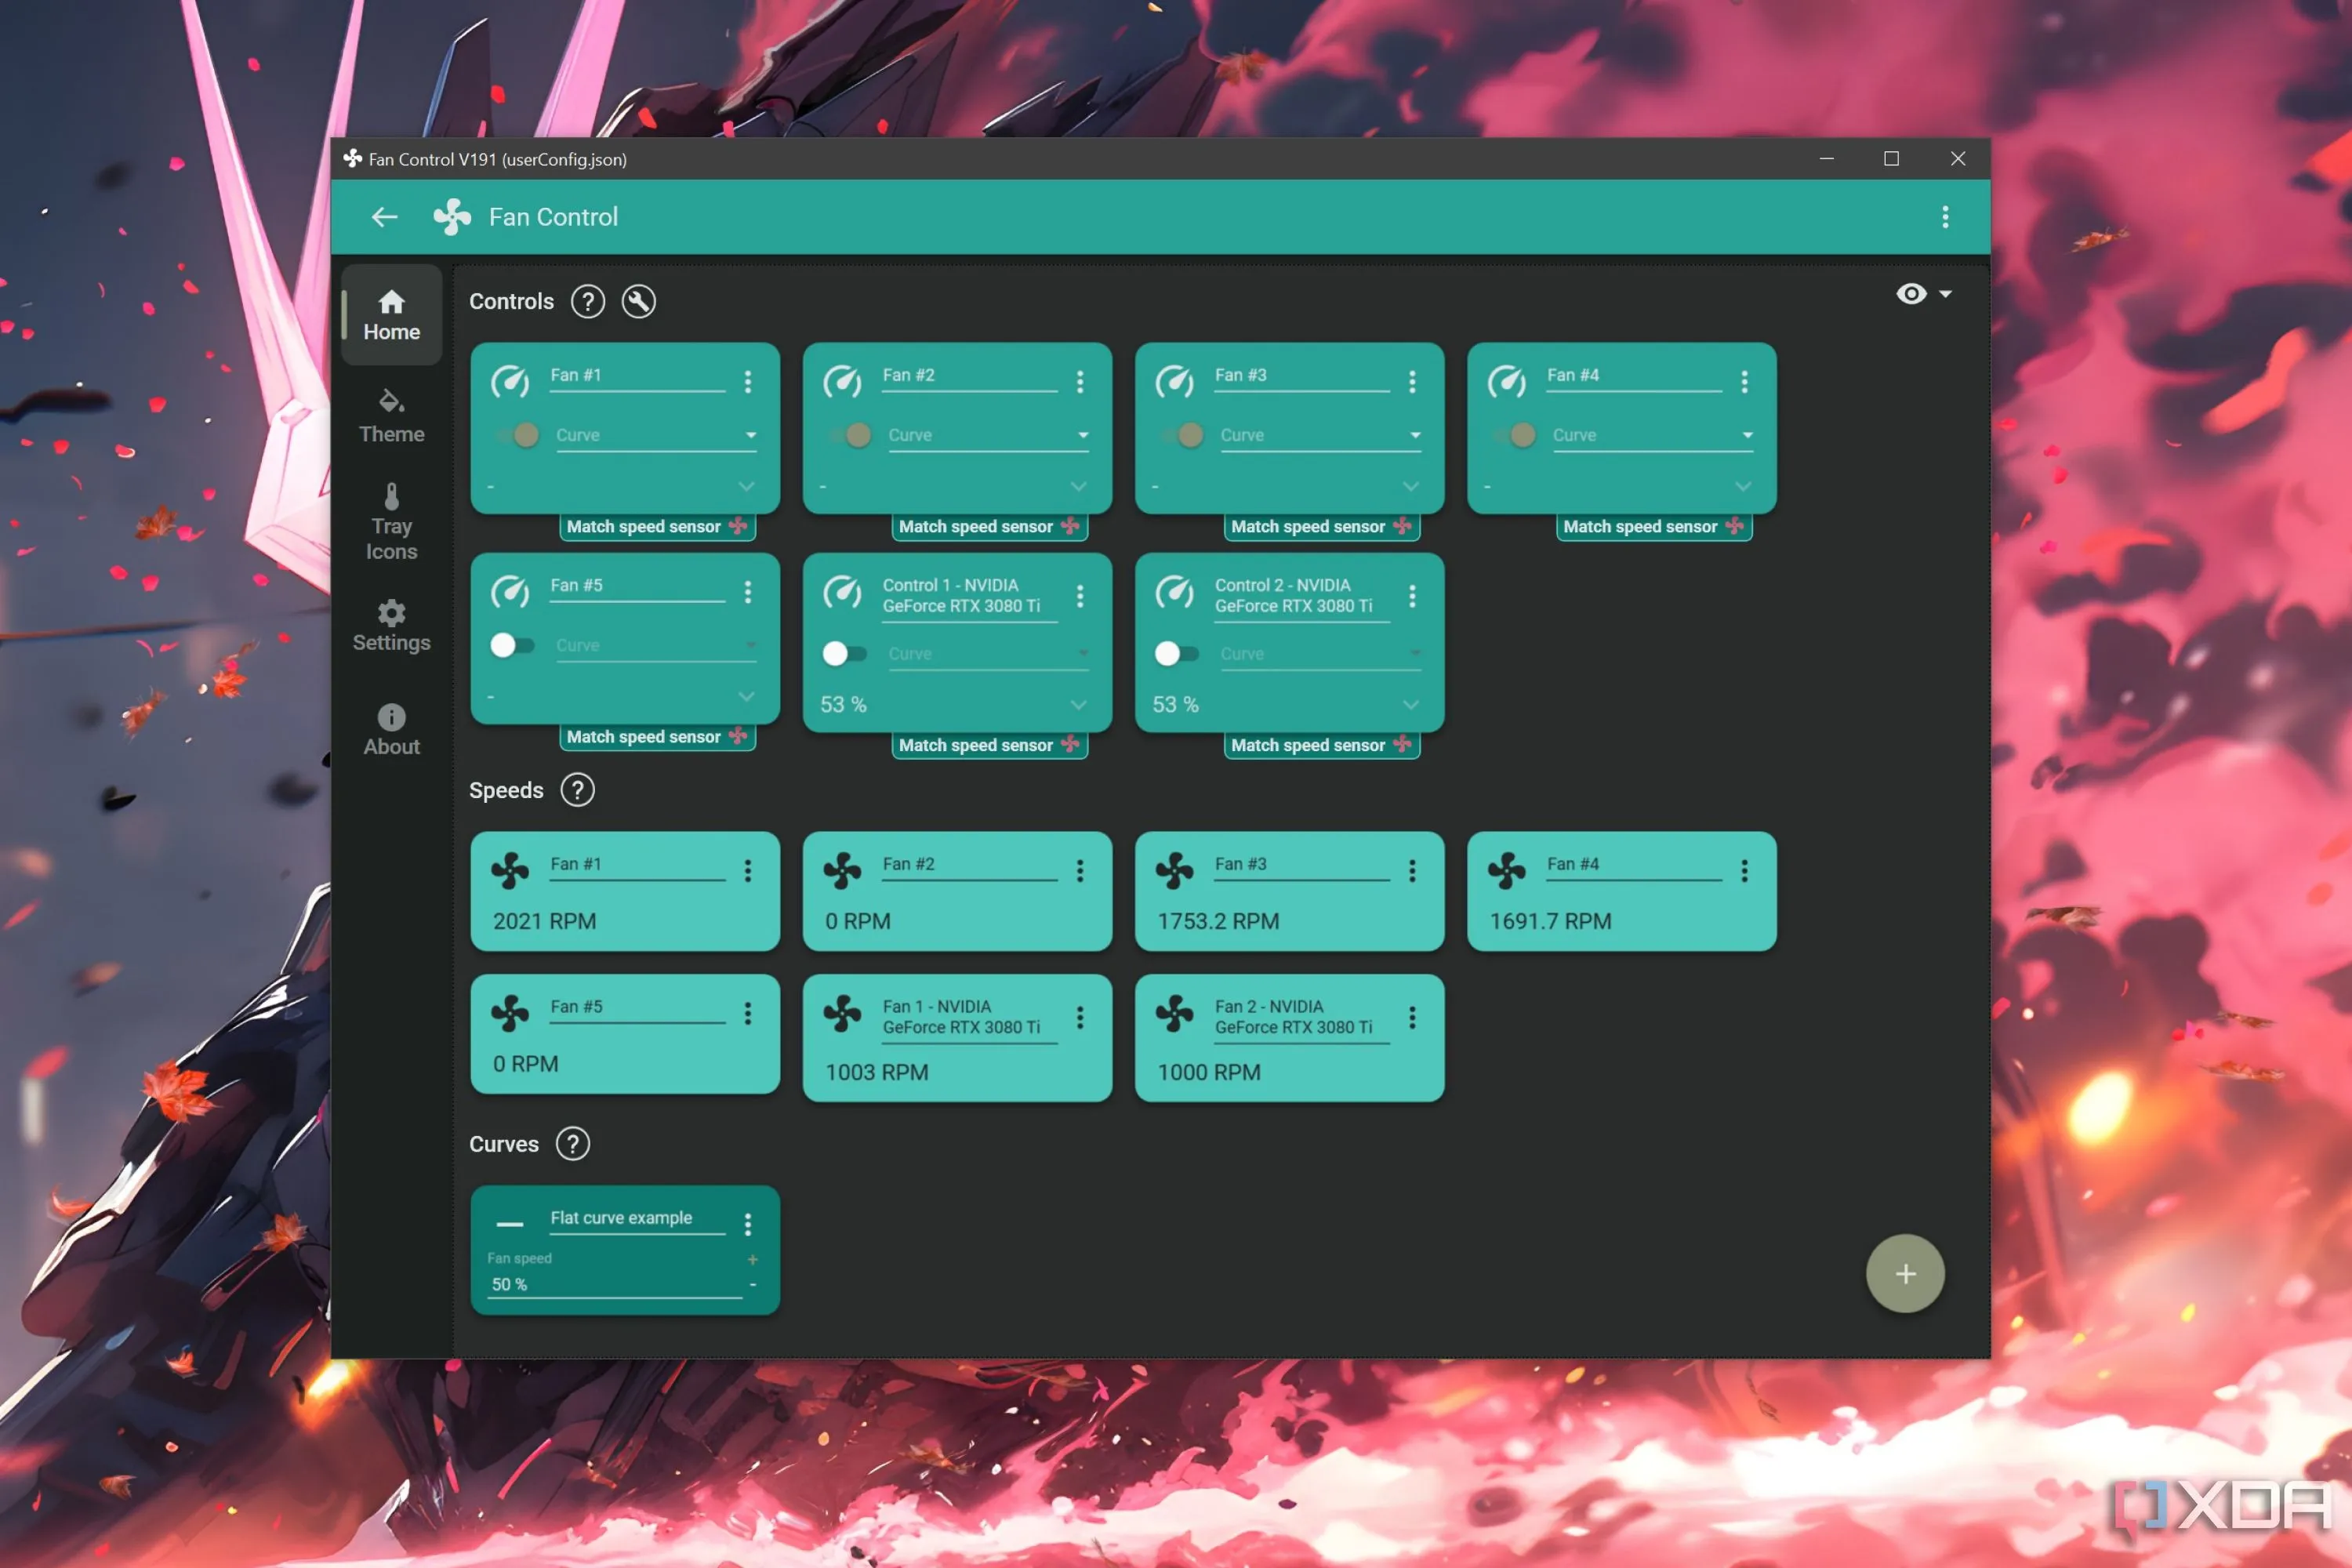Open the eye visibility dropdown arrow
The height and width of the screenshot is (1568, 2352).
(1945, 294)
